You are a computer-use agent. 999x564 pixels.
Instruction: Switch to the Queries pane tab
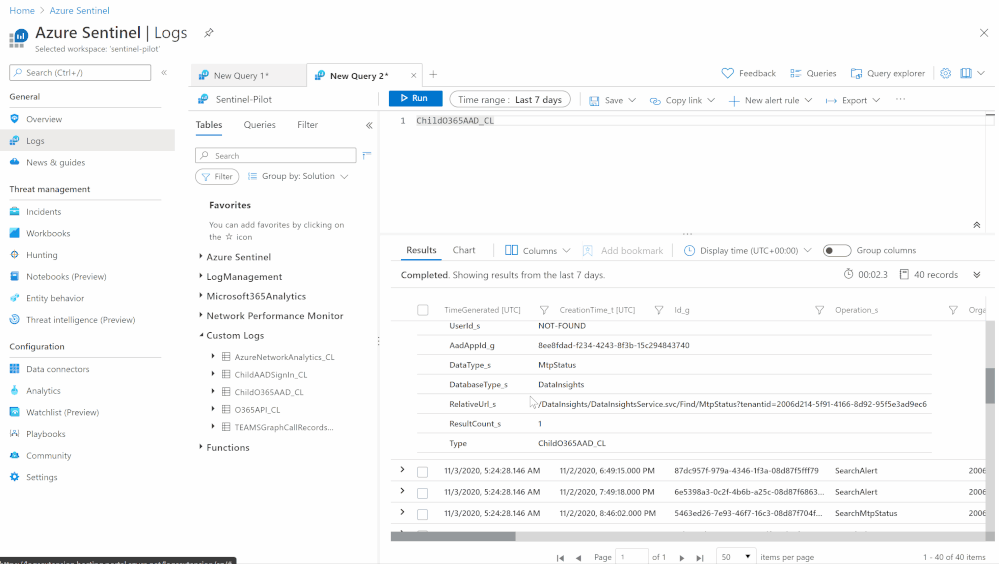coord(259,125)
